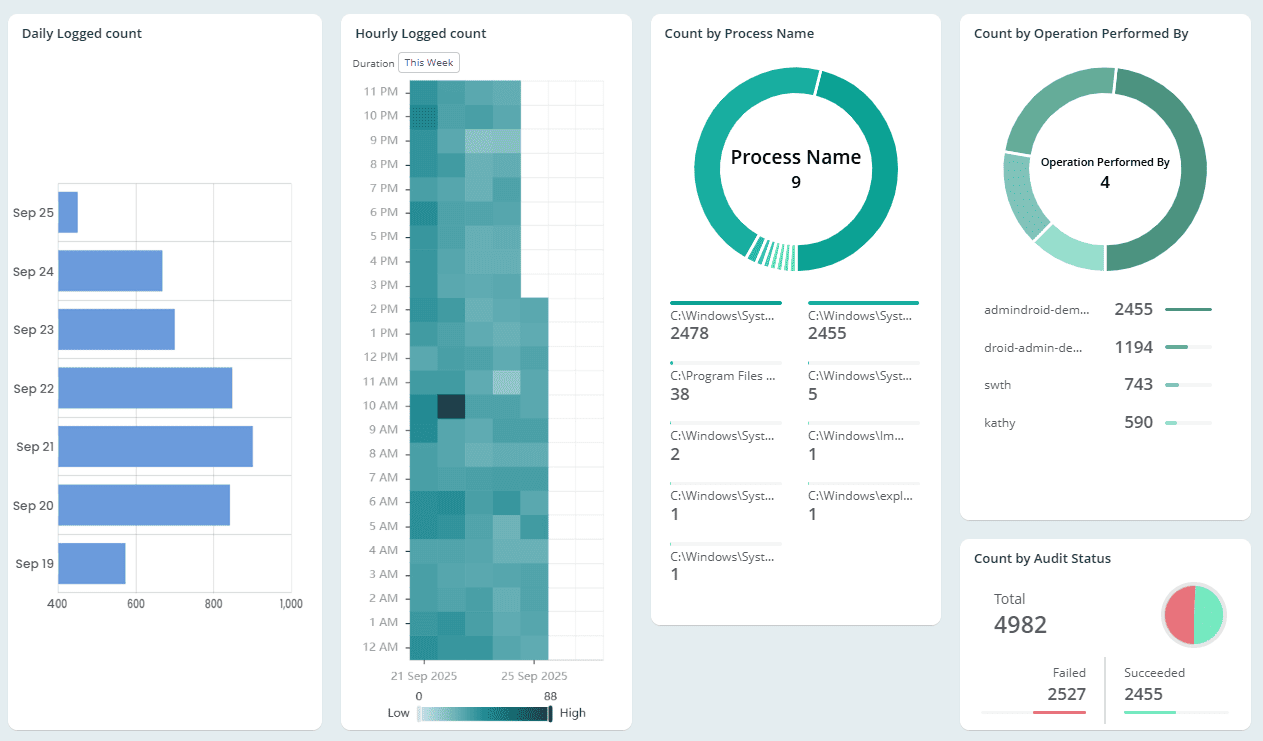1263x741 pixels.
Task: Open the This Week duration selector
Action: pyautogui.click(x=428, y=62)
